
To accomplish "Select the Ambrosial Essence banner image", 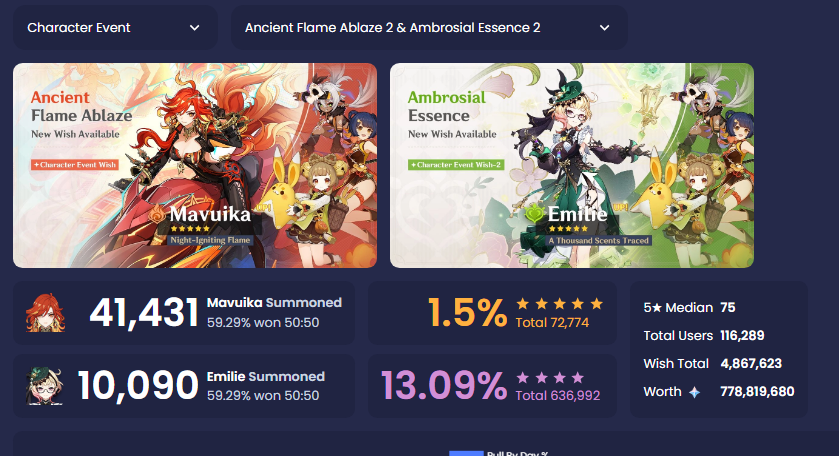I will pyautogui.click(x=571, y=165).
